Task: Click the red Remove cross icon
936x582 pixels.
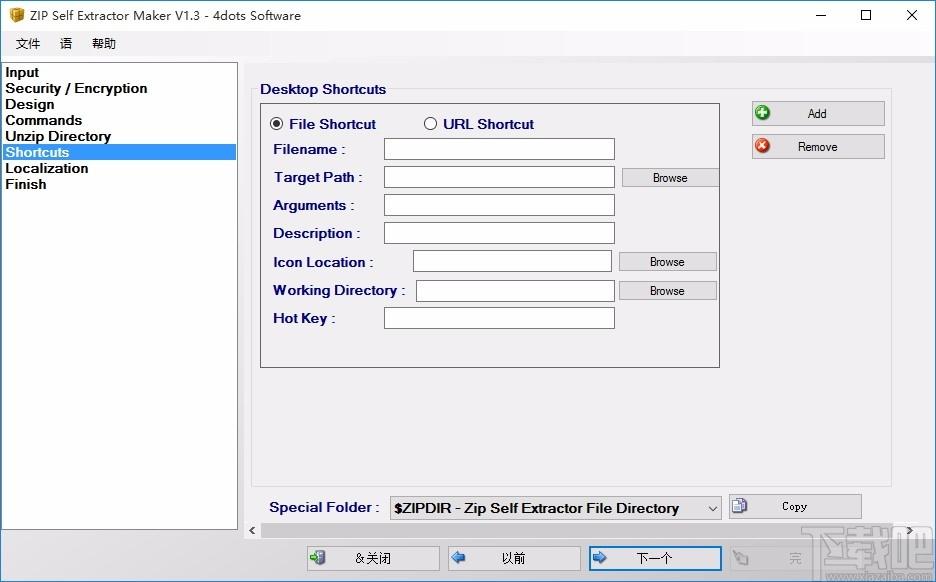Action: pyautogui.click(x=762, y=146)
